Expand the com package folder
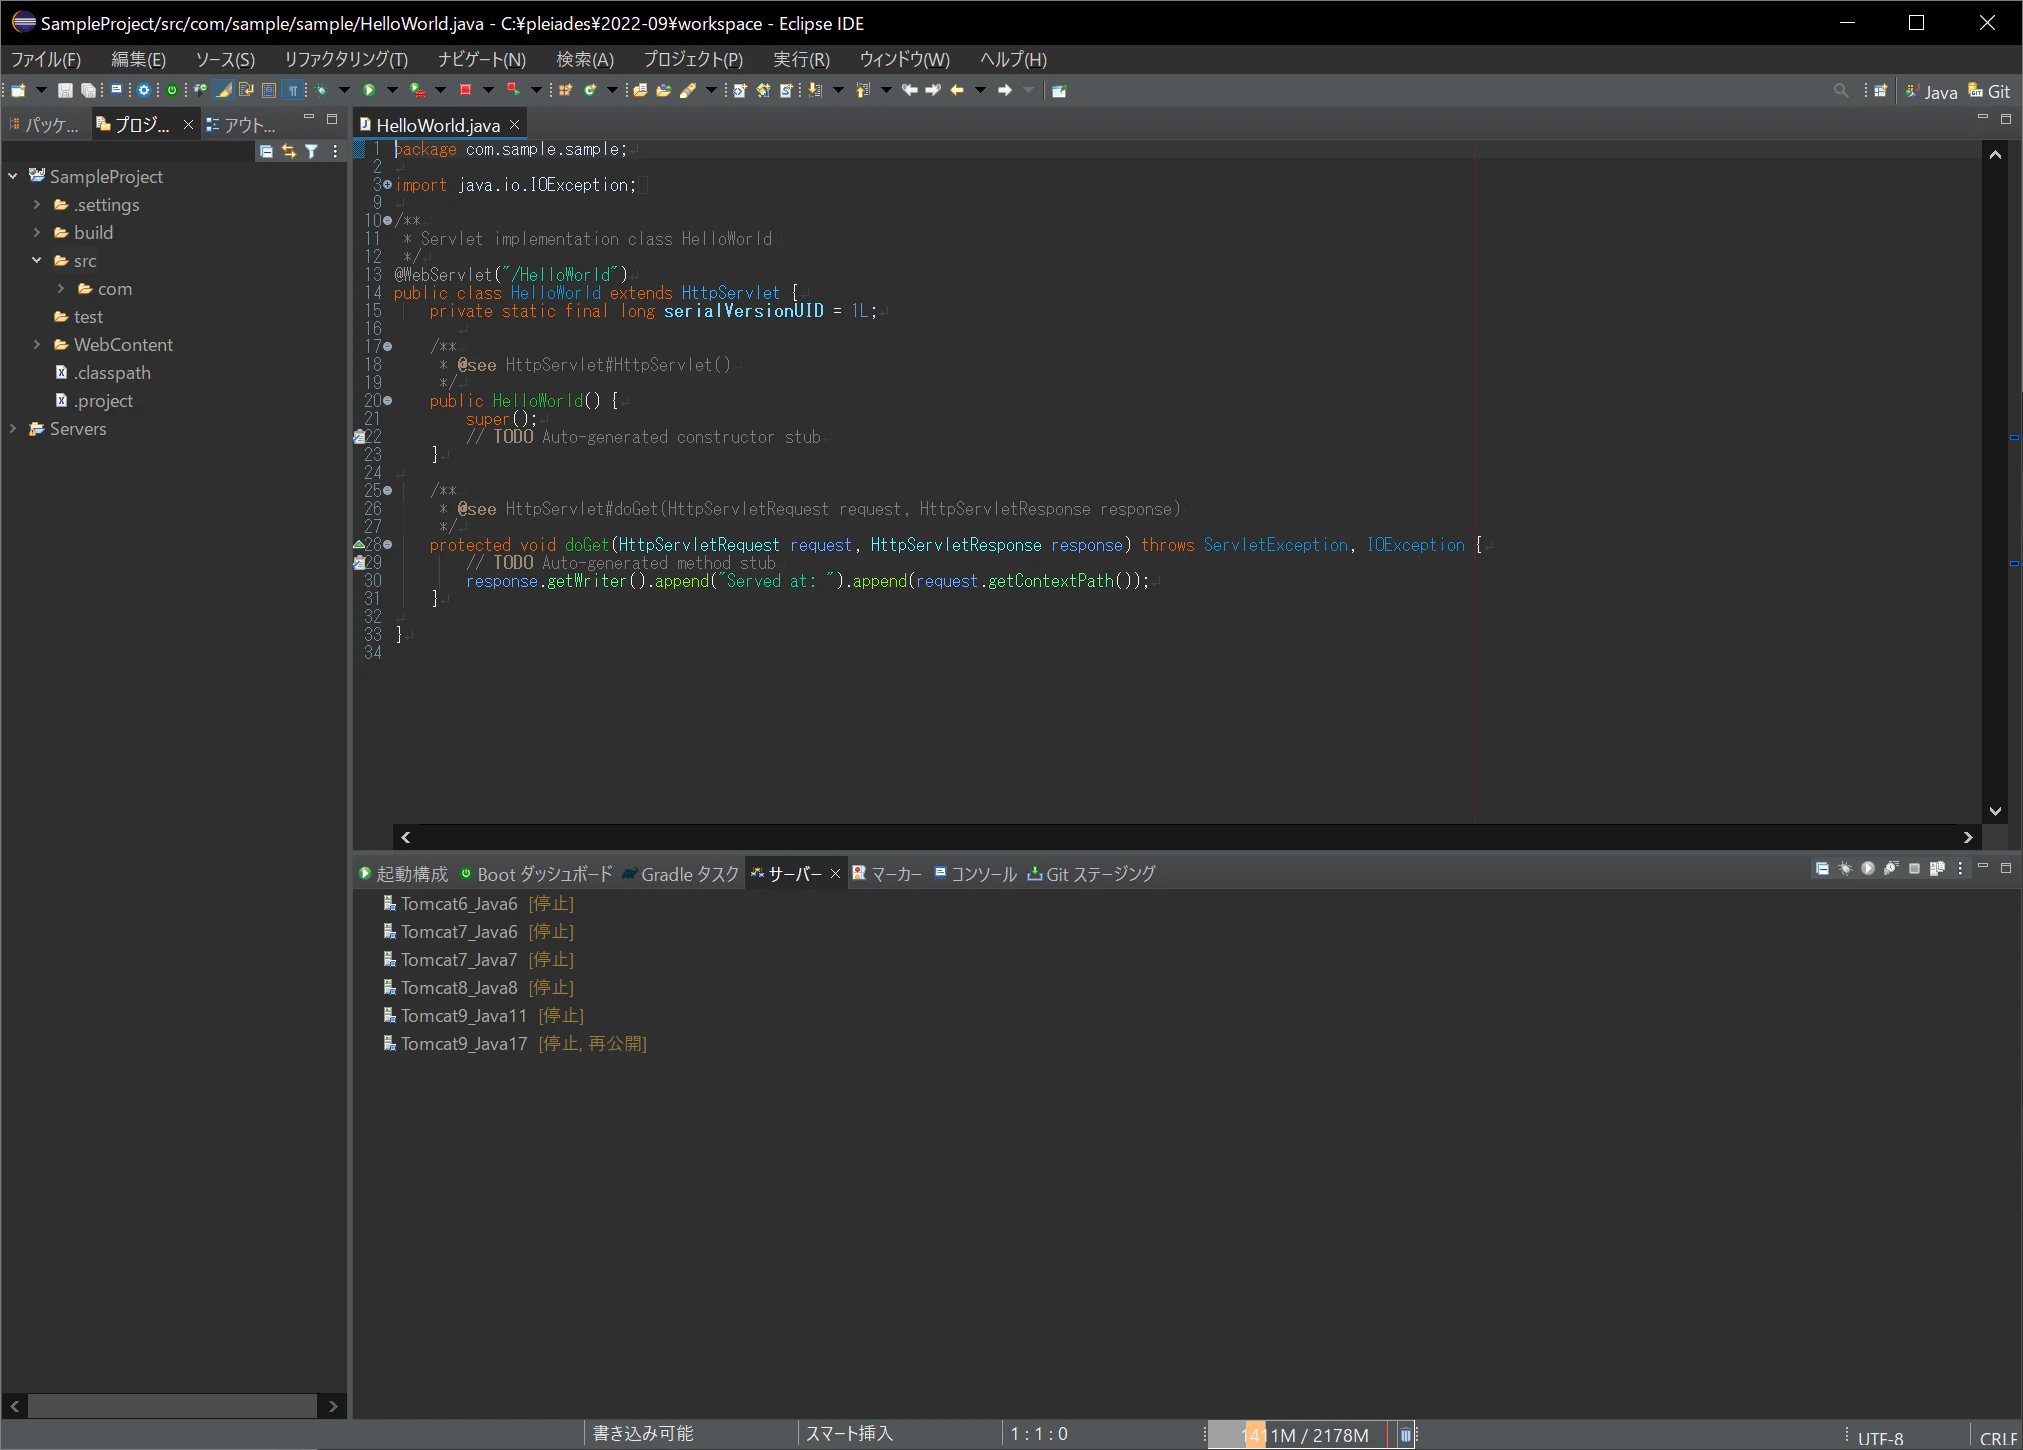The image size is (2023, 1450). pos(61,288)
